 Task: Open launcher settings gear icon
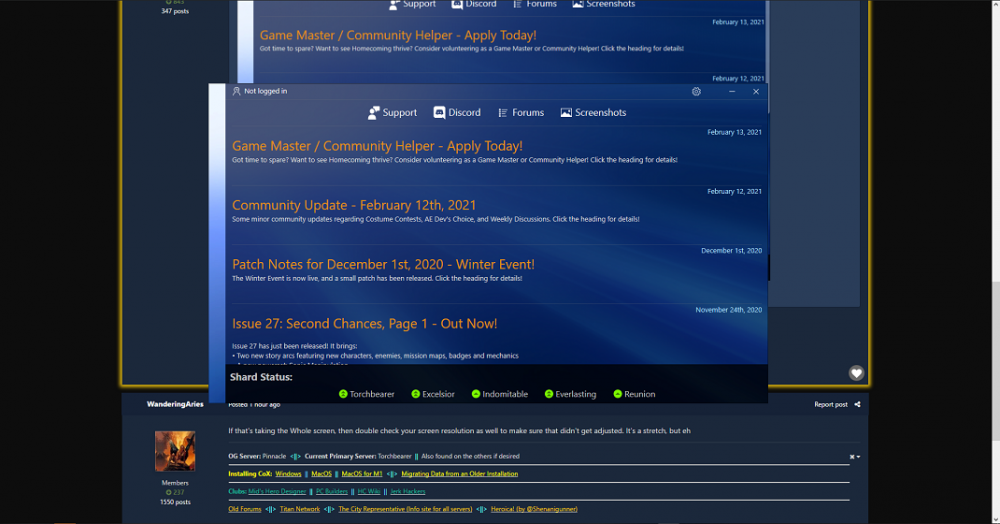(x=696, y=92)
